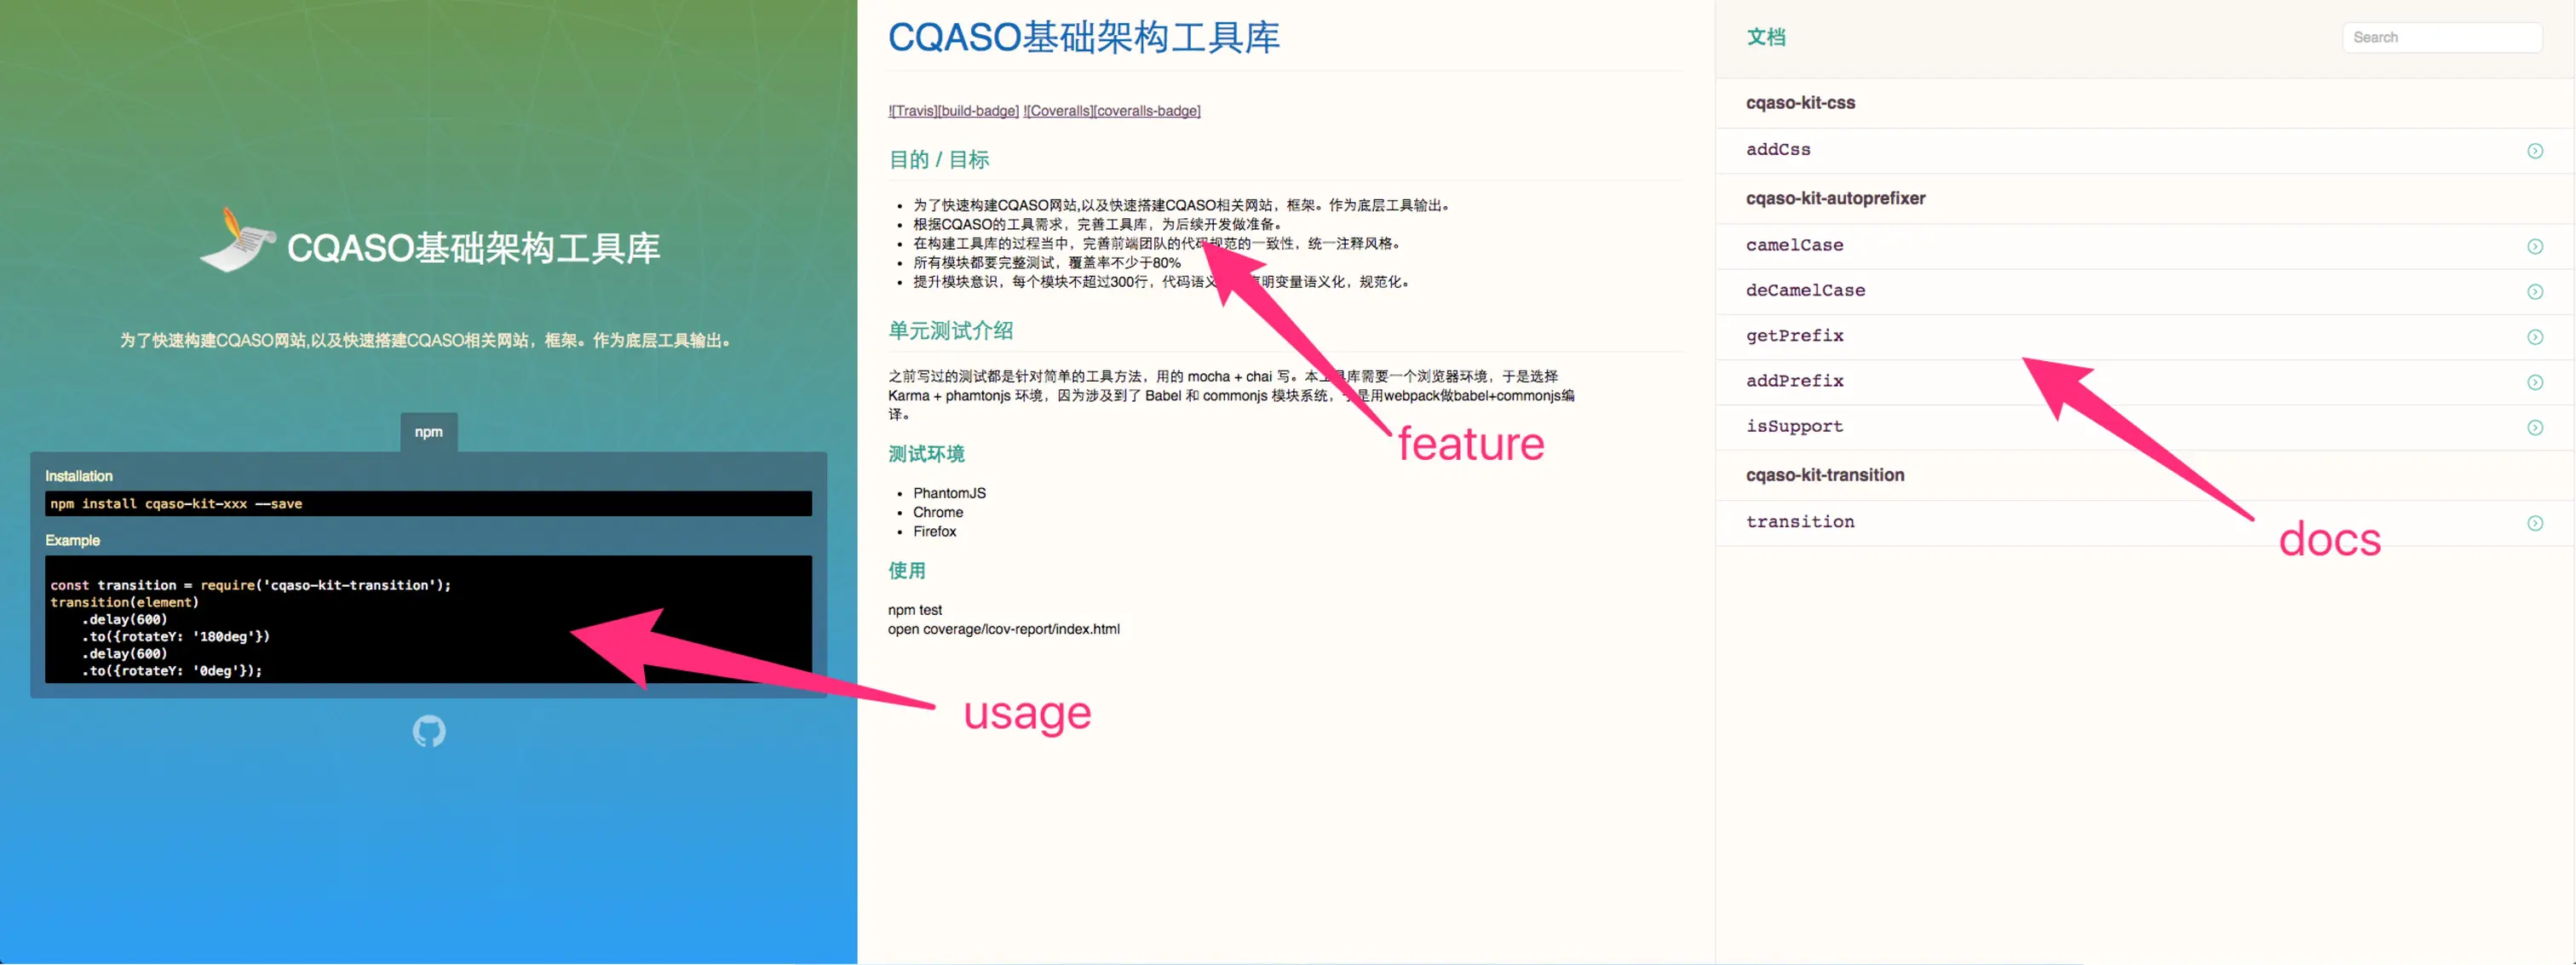Viewport: 2576px width, 965px height.
Task: Click deCamelCase circle arrow icon
Action: coord(2534,291)
